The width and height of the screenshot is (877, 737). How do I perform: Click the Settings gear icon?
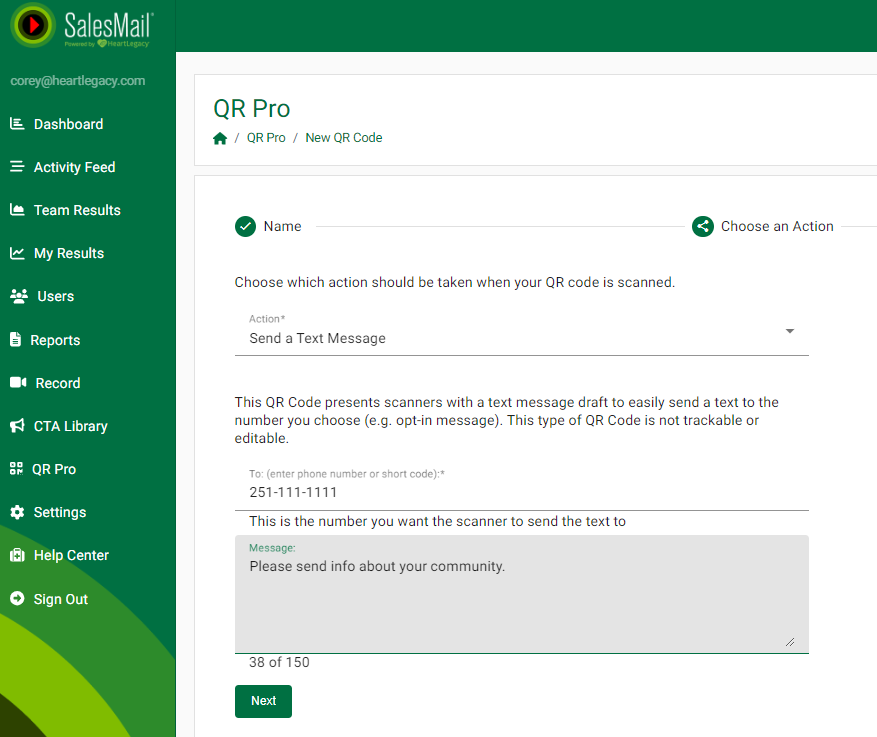coord(16,512)
